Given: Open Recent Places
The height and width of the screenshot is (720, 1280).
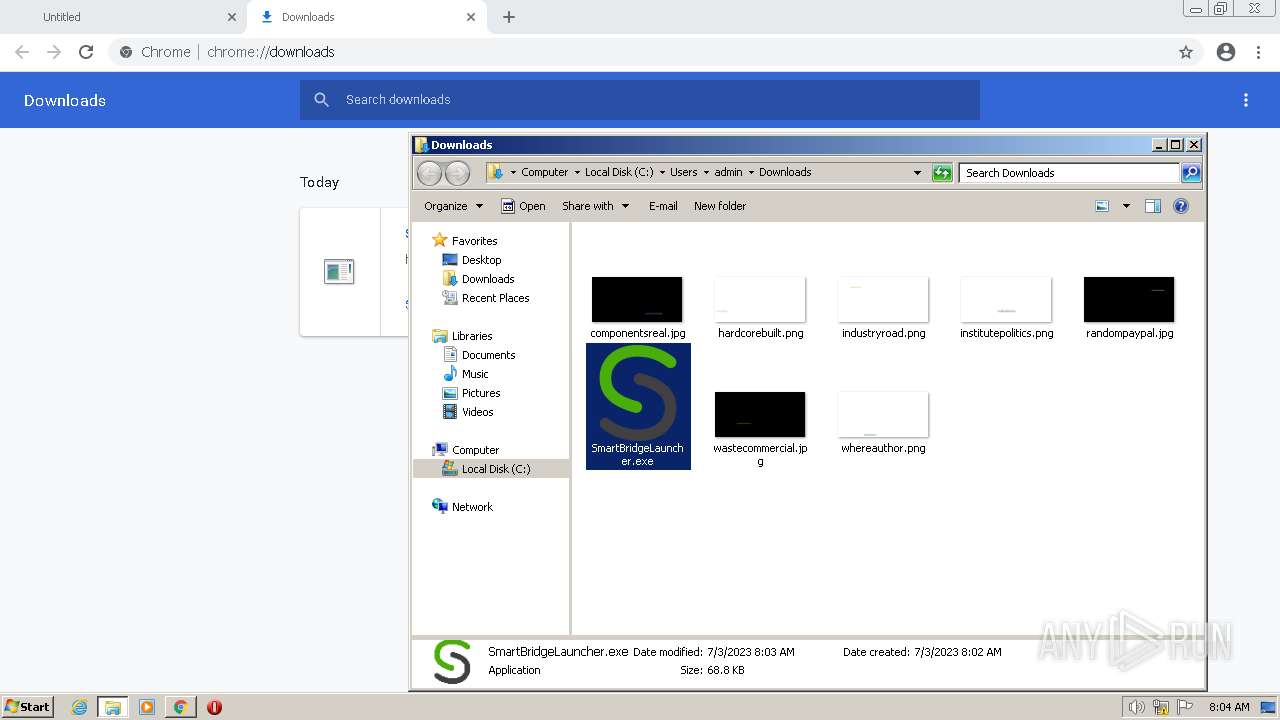Looking at the screenshot, I should click(x=495, y=298).
